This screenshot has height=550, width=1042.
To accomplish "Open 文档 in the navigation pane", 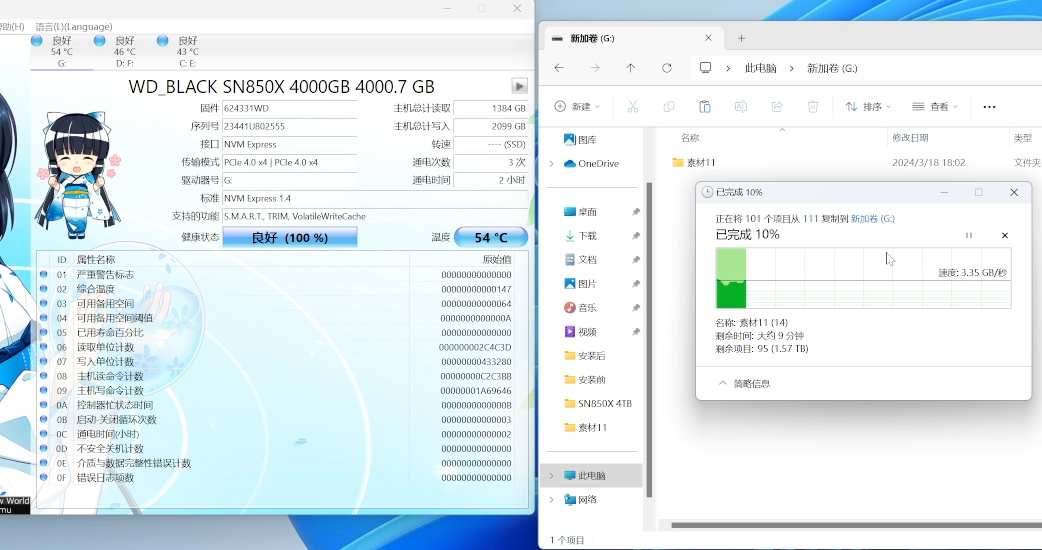I will pyautogui.click(x=579, y=260).
